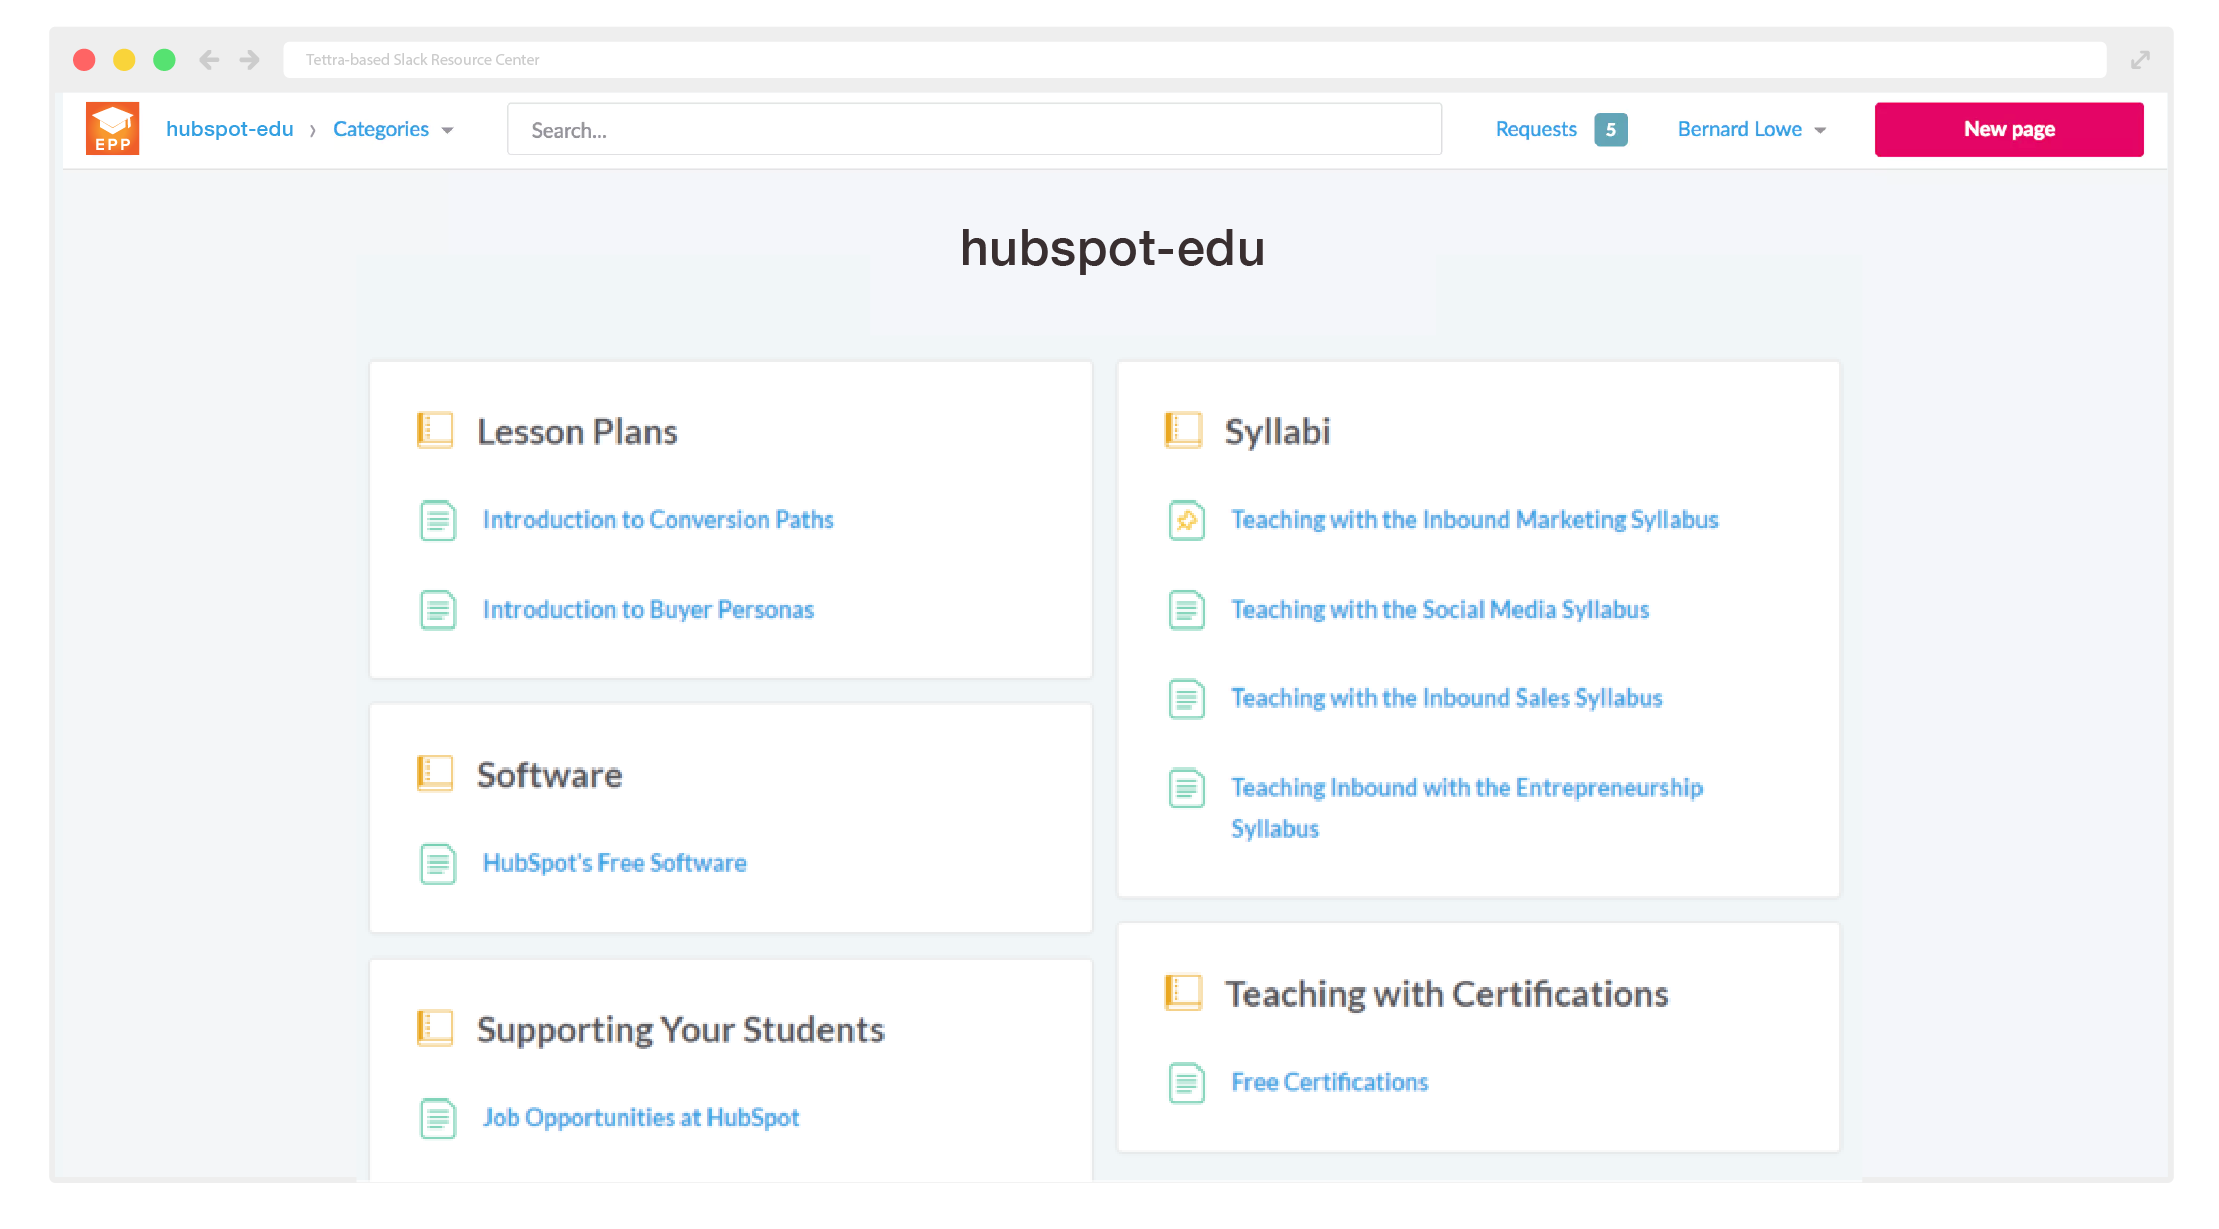Click the browser forward arrow
2219x1229 pixels.
(x=250, y=60)
